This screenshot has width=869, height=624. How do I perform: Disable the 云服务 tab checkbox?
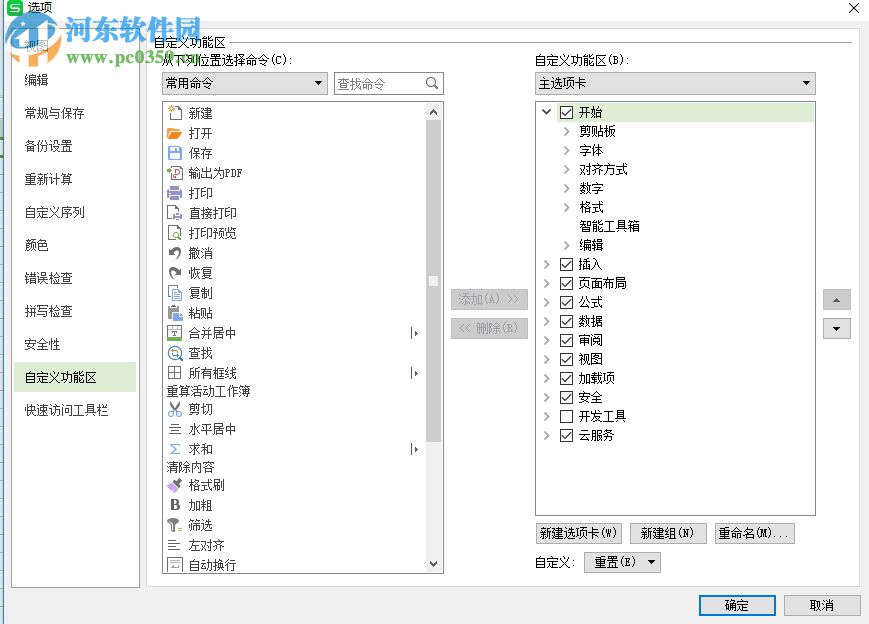click(x=567, y=435)
